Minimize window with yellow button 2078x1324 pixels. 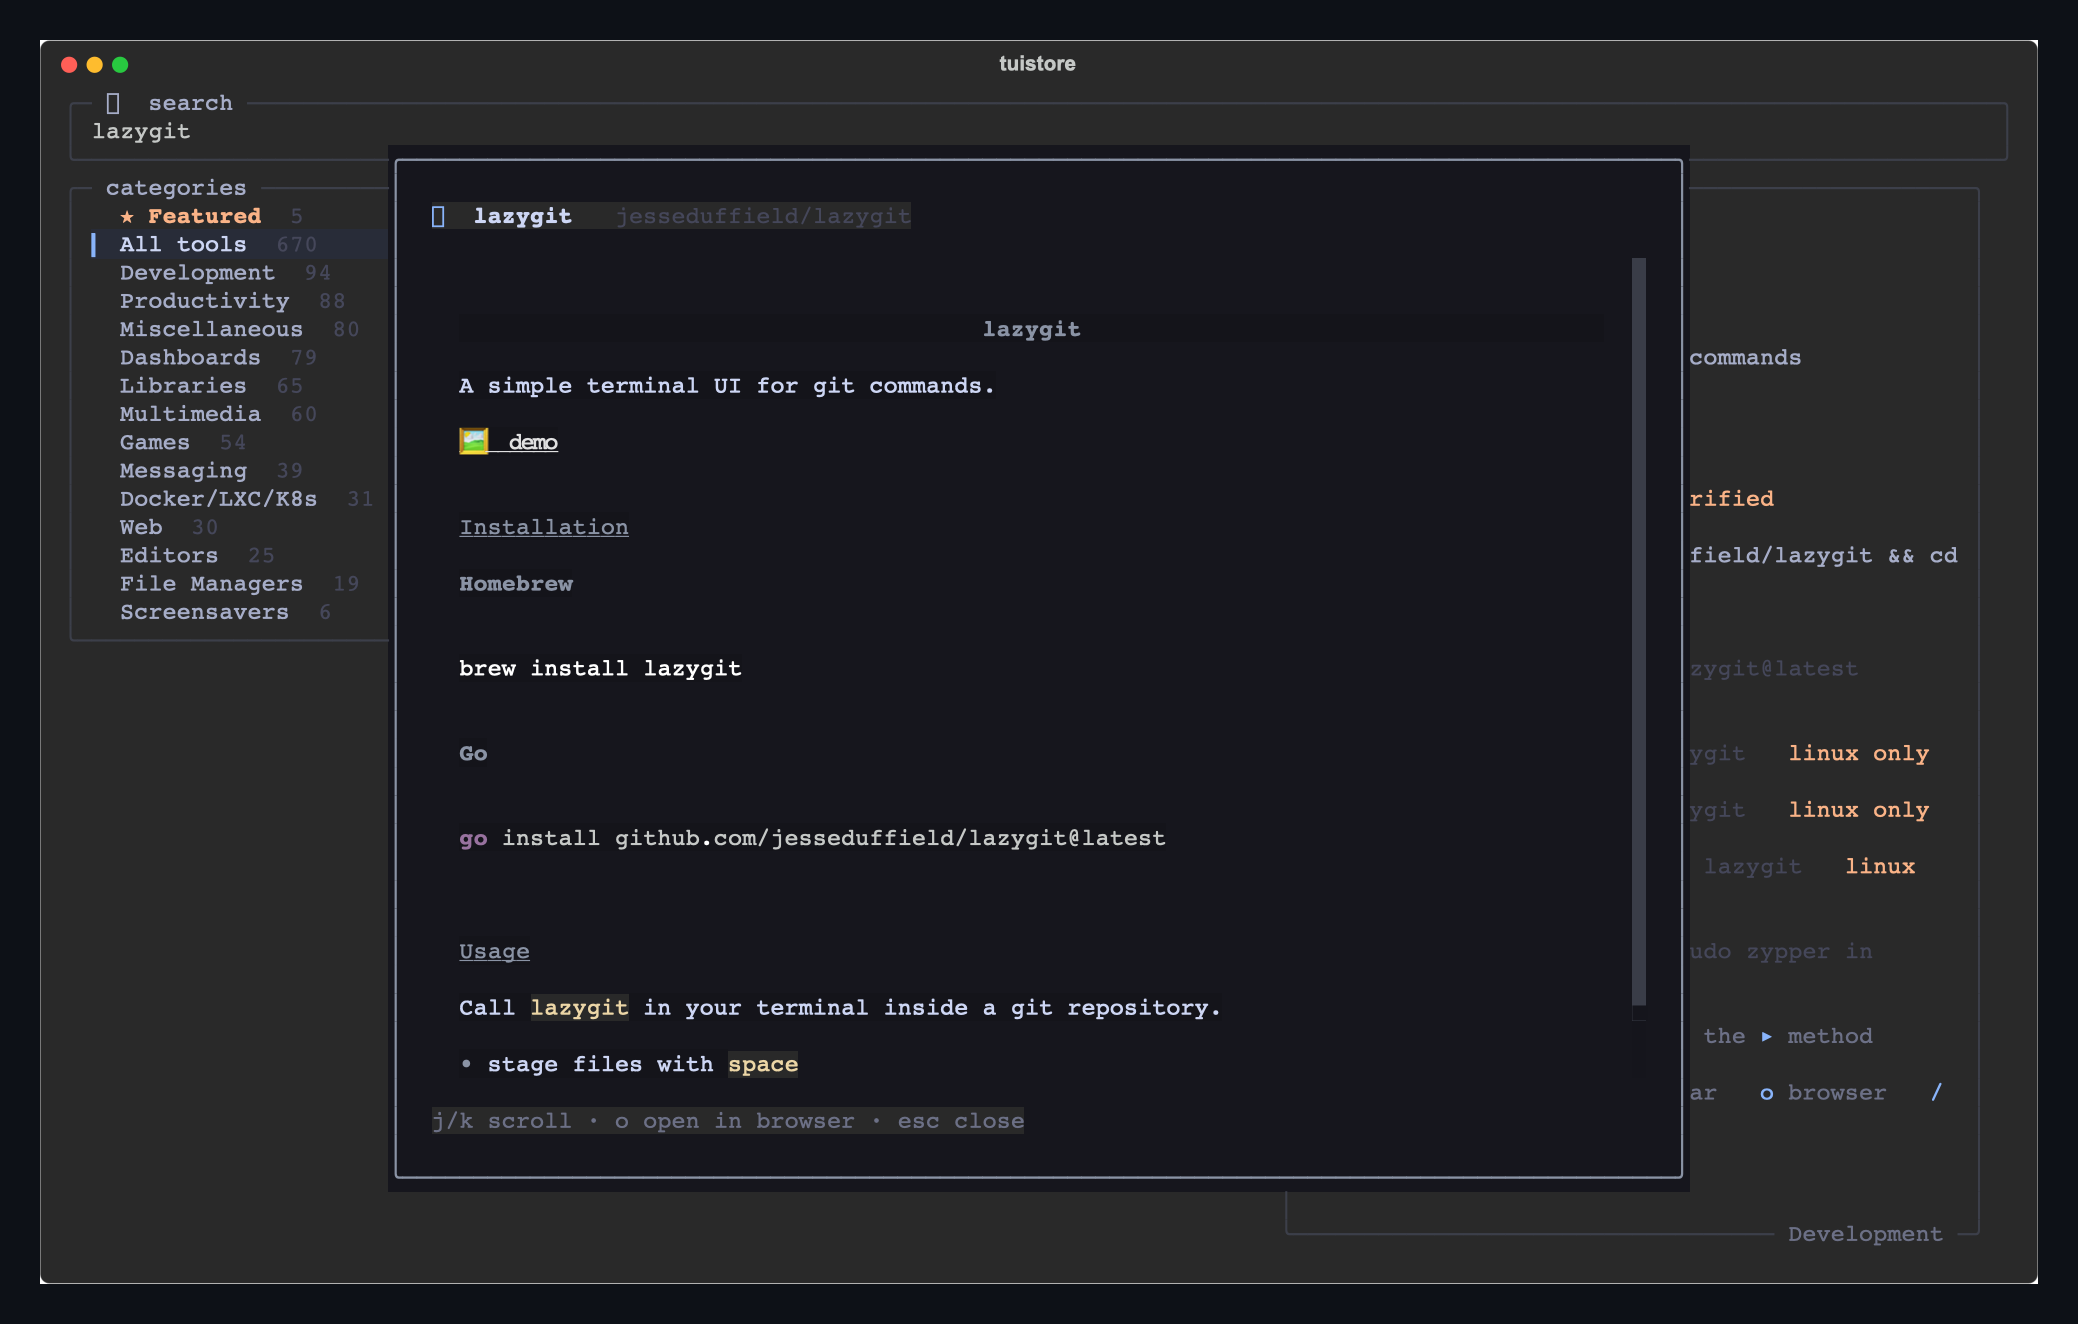click(95, 65)
